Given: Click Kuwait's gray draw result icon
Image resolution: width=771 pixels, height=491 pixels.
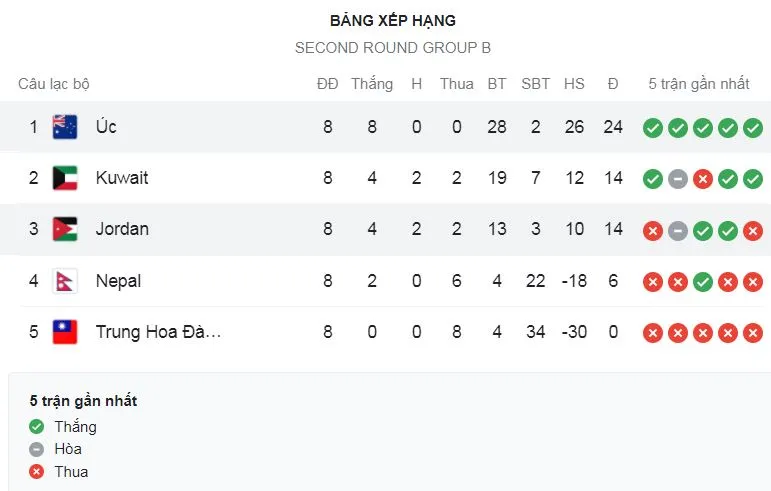Looking at the screenshot, I should (678, 178).
